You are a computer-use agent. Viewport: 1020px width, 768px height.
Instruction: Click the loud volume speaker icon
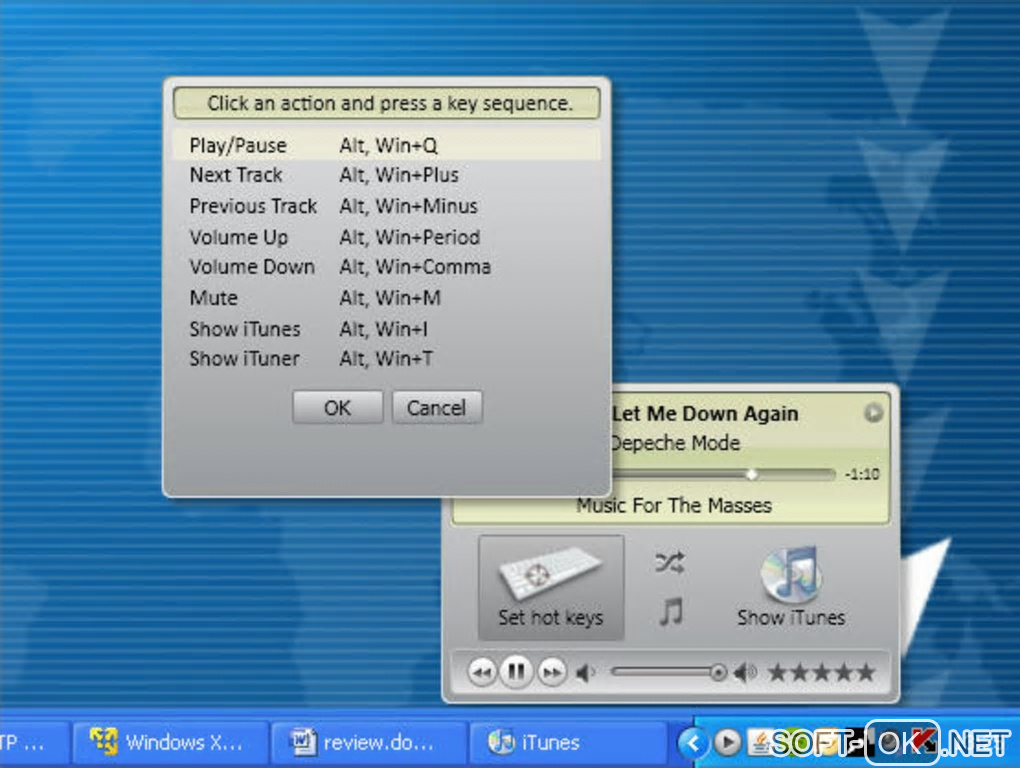pos(745,672)
